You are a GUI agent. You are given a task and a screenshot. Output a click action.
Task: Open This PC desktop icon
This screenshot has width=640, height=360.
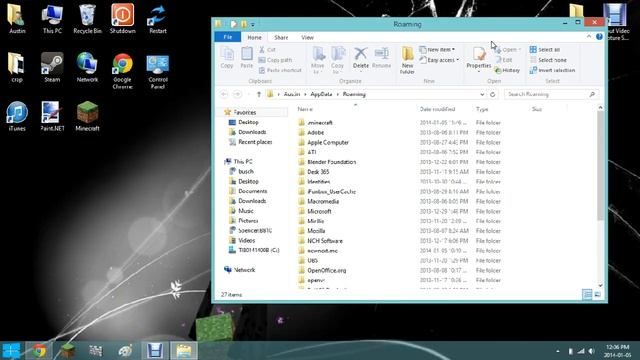(x=52, y=19)
